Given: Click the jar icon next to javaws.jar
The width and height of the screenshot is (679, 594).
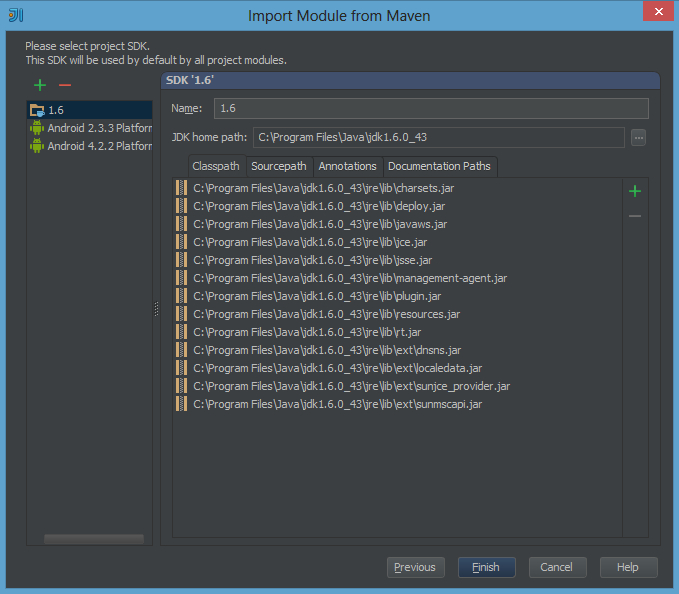Looking at the screenshot, I should pos(181,224).
